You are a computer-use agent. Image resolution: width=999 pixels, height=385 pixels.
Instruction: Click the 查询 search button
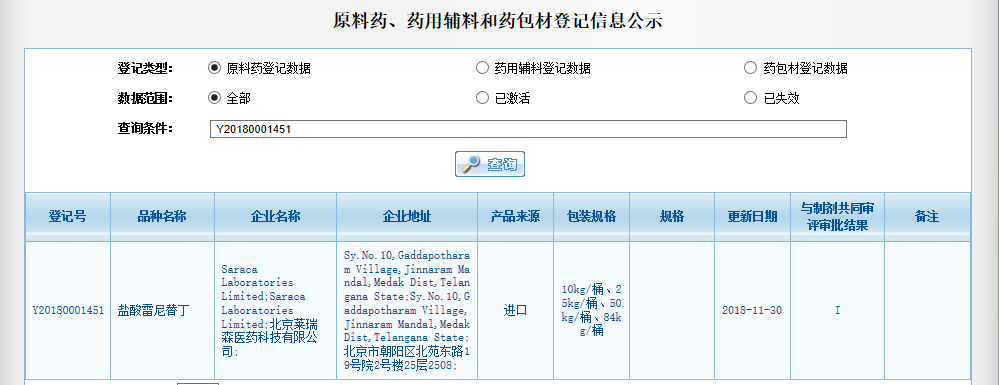pos(490,164)
